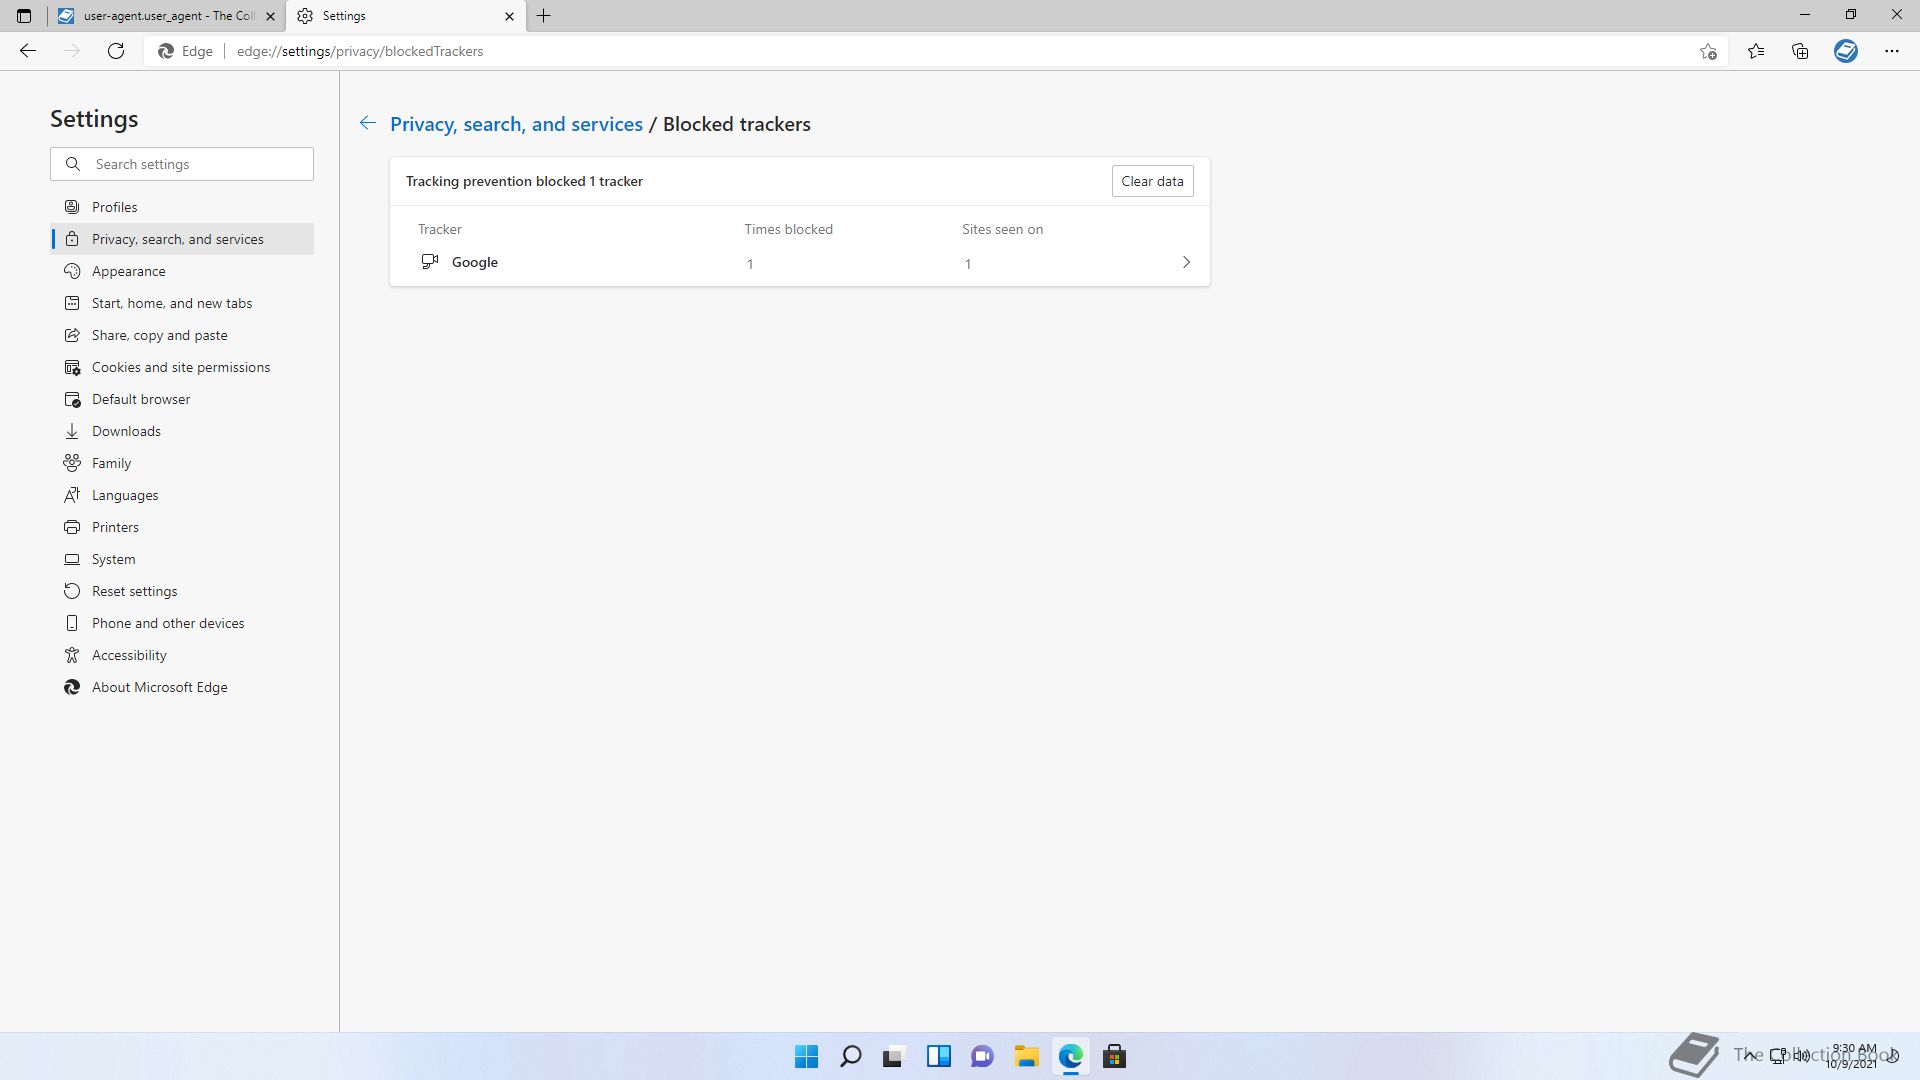Open Privacy, search, and services sidebar item

pos(182,239)
